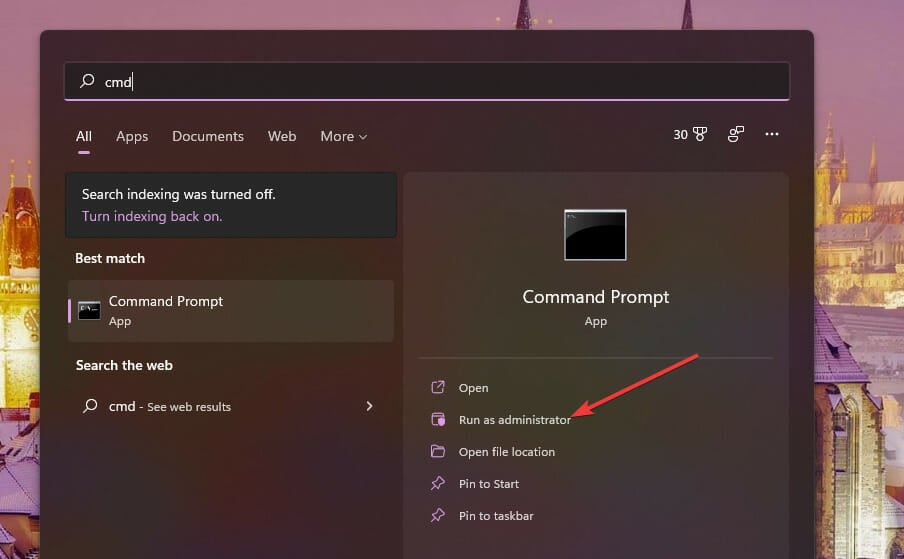The width and height of the screenshot is (904, 559).
Task: Click Open in the details pane
Action: [x=473, y=388]
